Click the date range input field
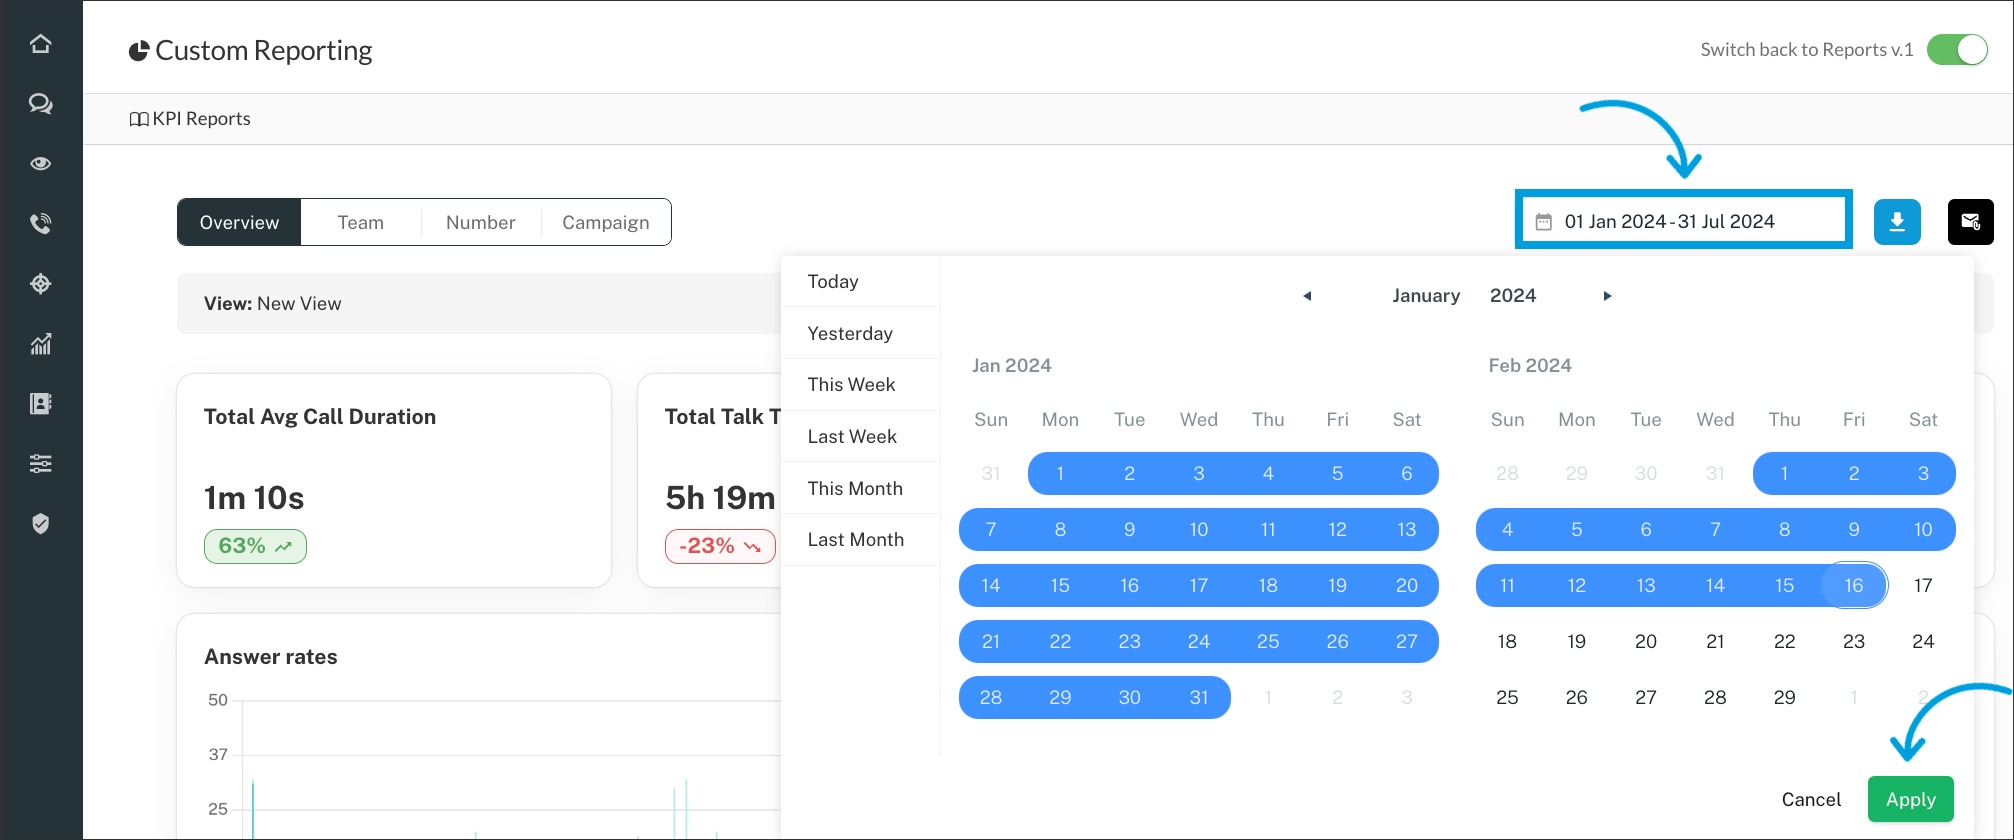The image size is (2014, 840). point(1683,222)
